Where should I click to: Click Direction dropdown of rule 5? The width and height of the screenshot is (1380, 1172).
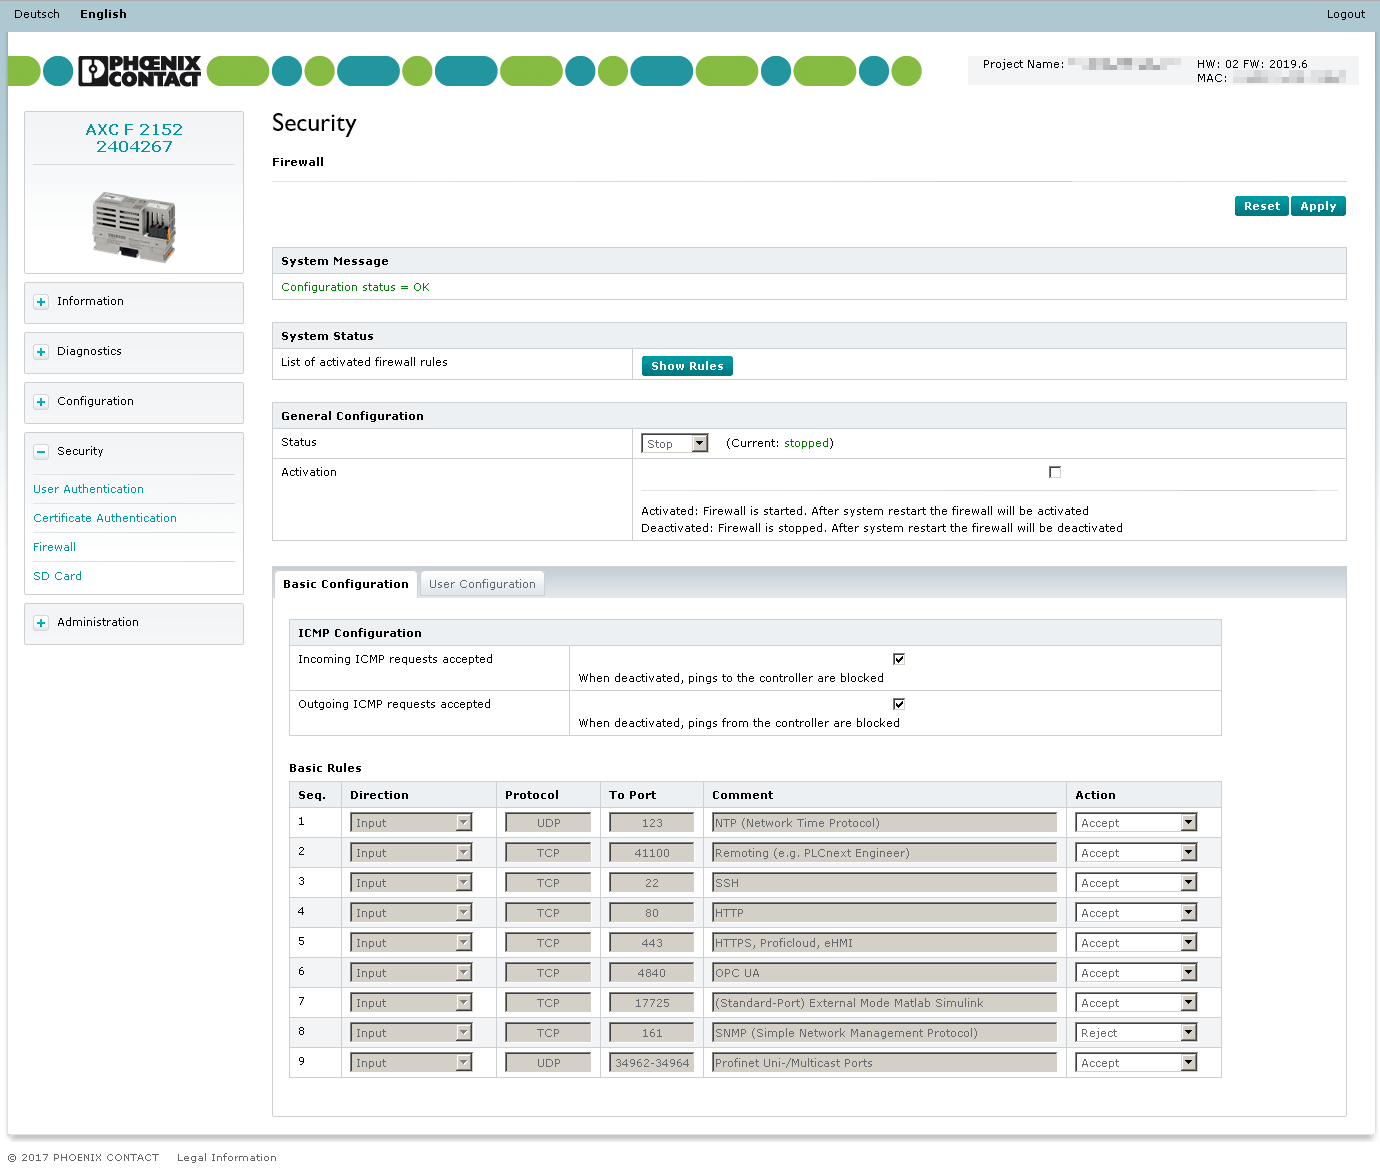click(x=411, y=943)
